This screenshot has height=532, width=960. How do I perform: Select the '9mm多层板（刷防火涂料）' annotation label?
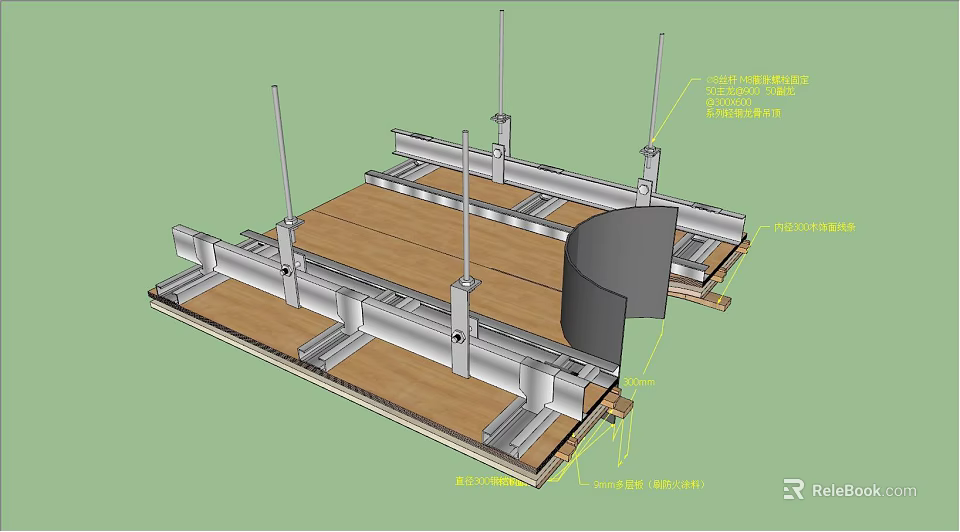tap(650, 484)
